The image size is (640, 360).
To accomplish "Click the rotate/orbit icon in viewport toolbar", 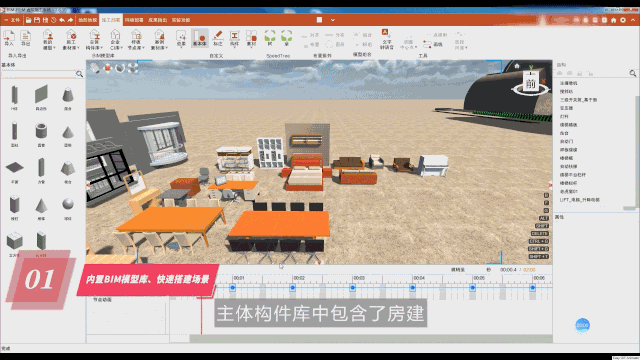I will [x=120, y=68].
